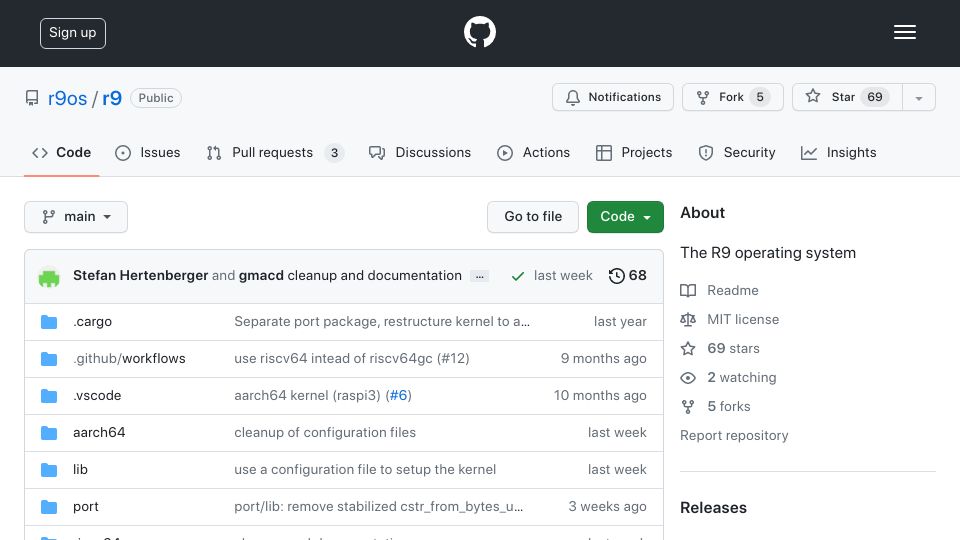The width and height of the screenshot is (960, 540).
Task: View the 69 stars link
Action: click(720, 348)
